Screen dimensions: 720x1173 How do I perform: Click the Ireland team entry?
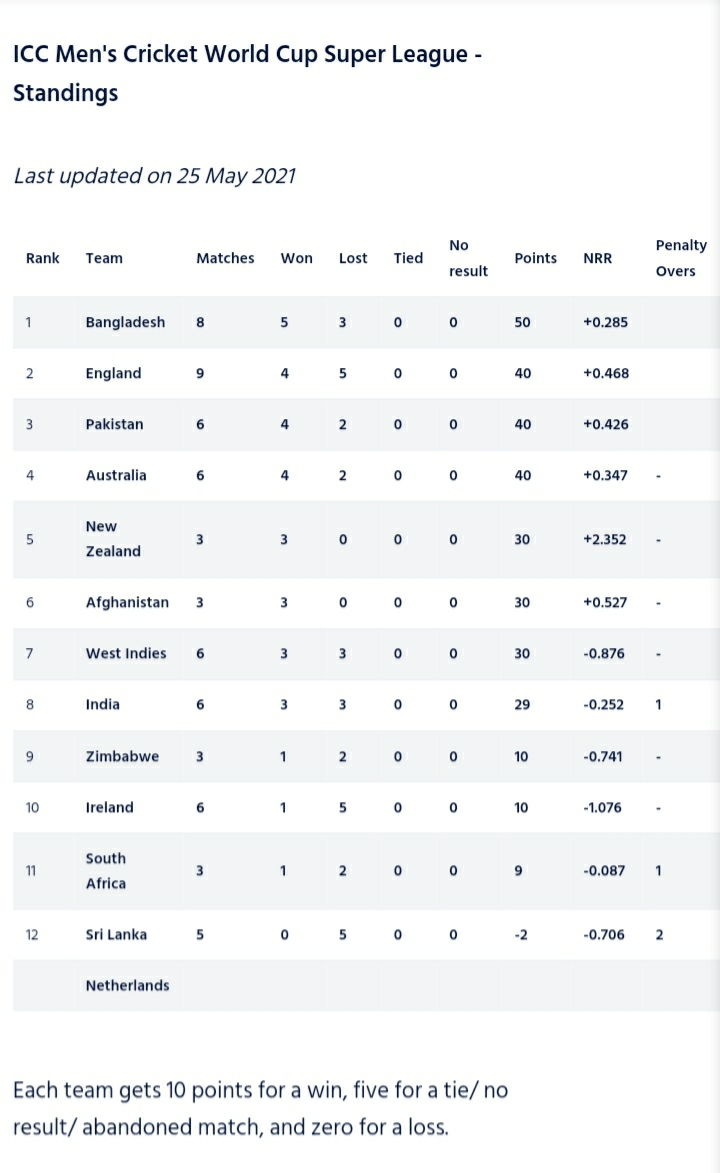109,807
